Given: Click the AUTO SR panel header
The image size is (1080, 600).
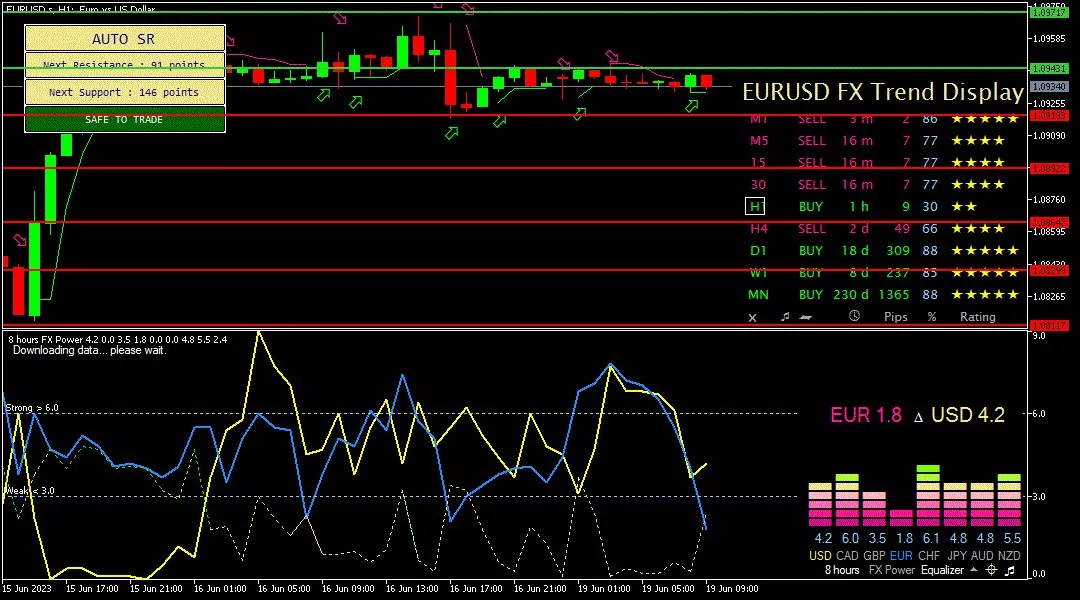Looking at the screenshot, I should click(125, 39).
